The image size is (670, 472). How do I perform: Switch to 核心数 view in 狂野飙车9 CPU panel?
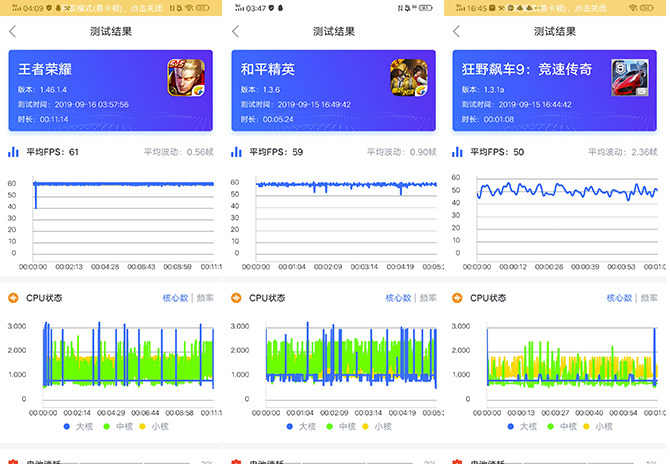click(619, 298)
